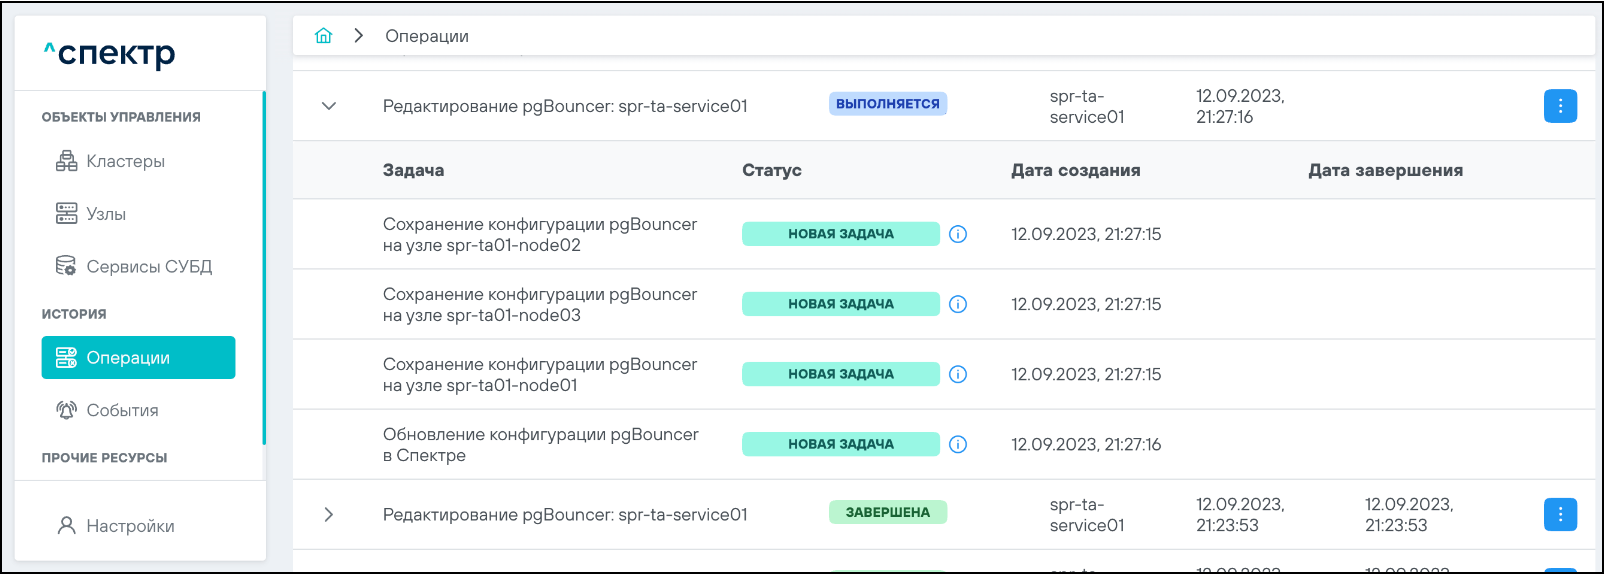The width and height of the screenshot is (1604, 574).
Task: Click the Операции breadcrumb link
Action: click(427, 36)
